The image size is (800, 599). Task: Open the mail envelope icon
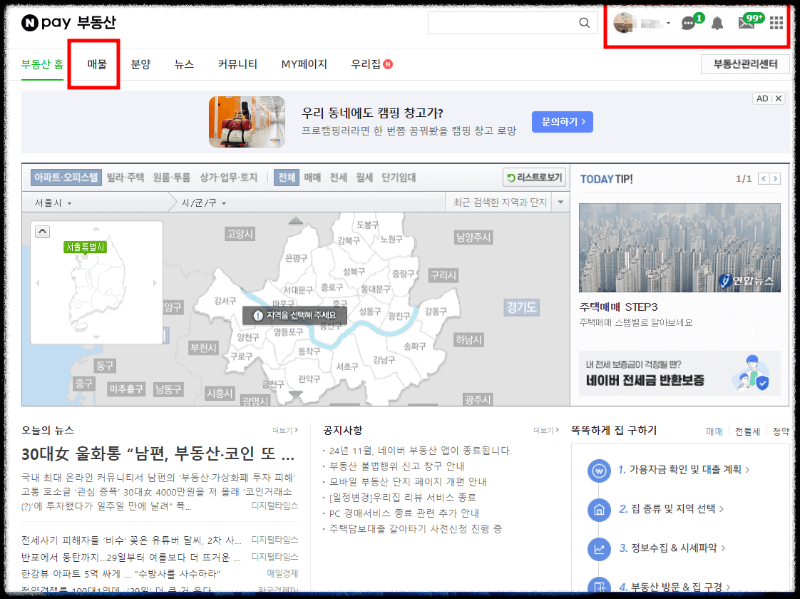[746, 23]
